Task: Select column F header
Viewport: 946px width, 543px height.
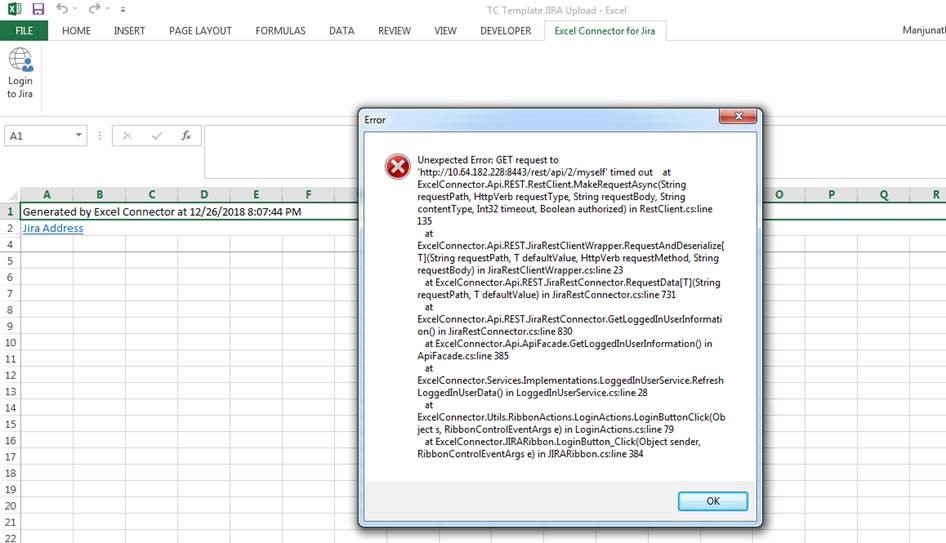Action: coord(308,194)
